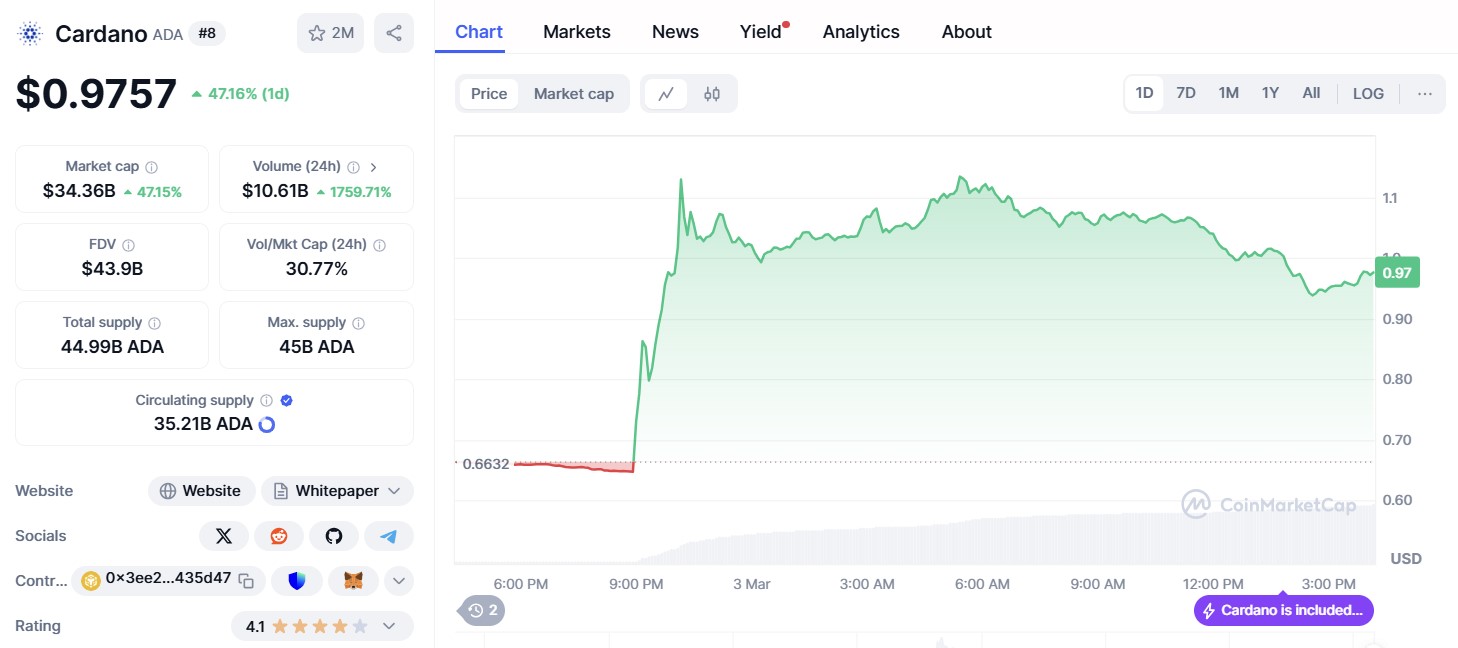The width and height of the screenshot is (1458, 648).
Task: Select the 7D chart timeframe
Action: pos(1186,92)
